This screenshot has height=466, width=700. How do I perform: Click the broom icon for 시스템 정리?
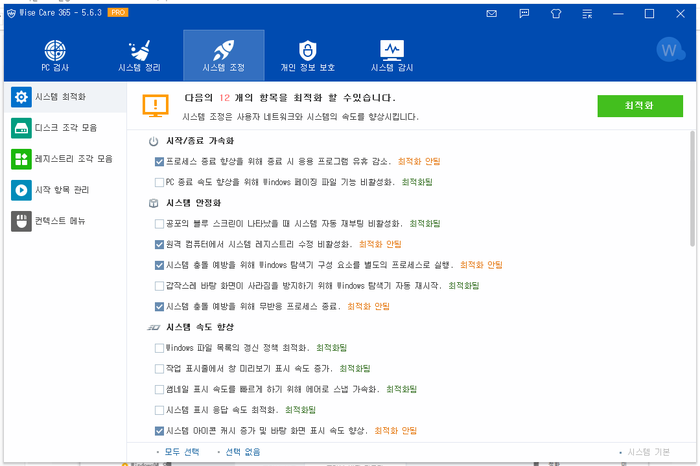pyautogui.click(x=140, y=50)
